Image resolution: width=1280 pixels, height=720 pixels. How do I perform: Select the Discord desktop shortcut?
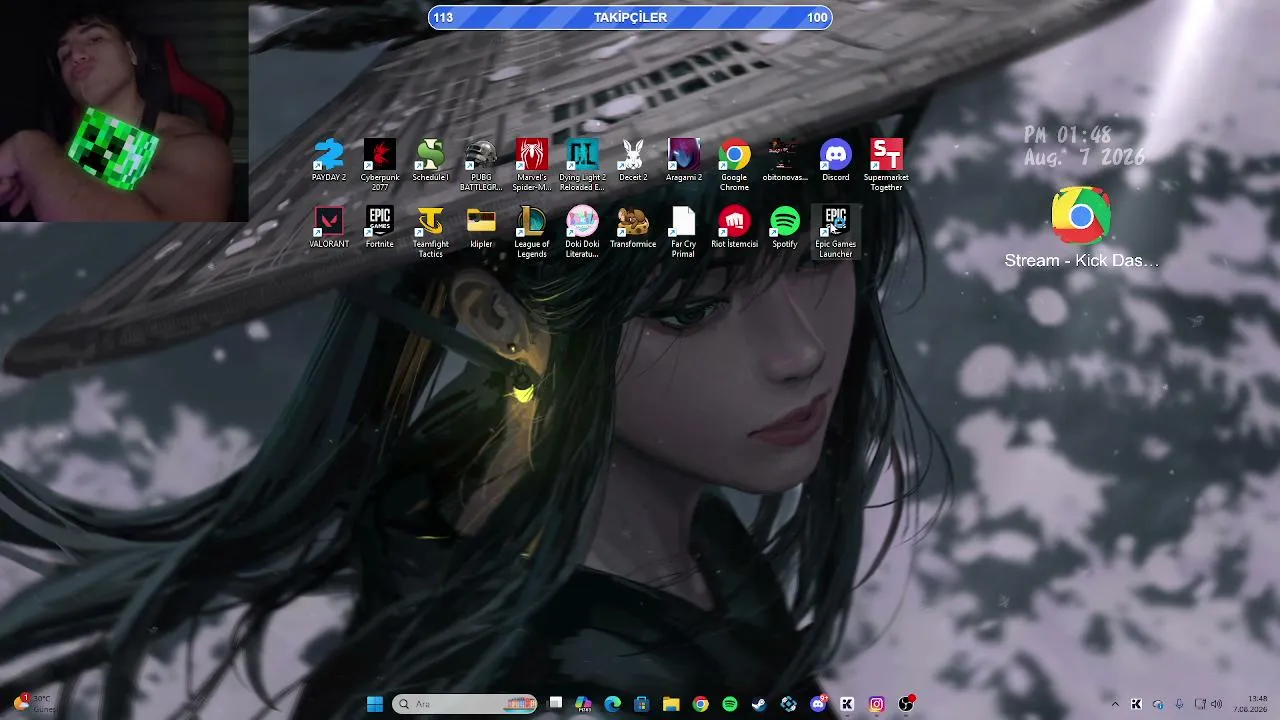(x=836, y=161)
